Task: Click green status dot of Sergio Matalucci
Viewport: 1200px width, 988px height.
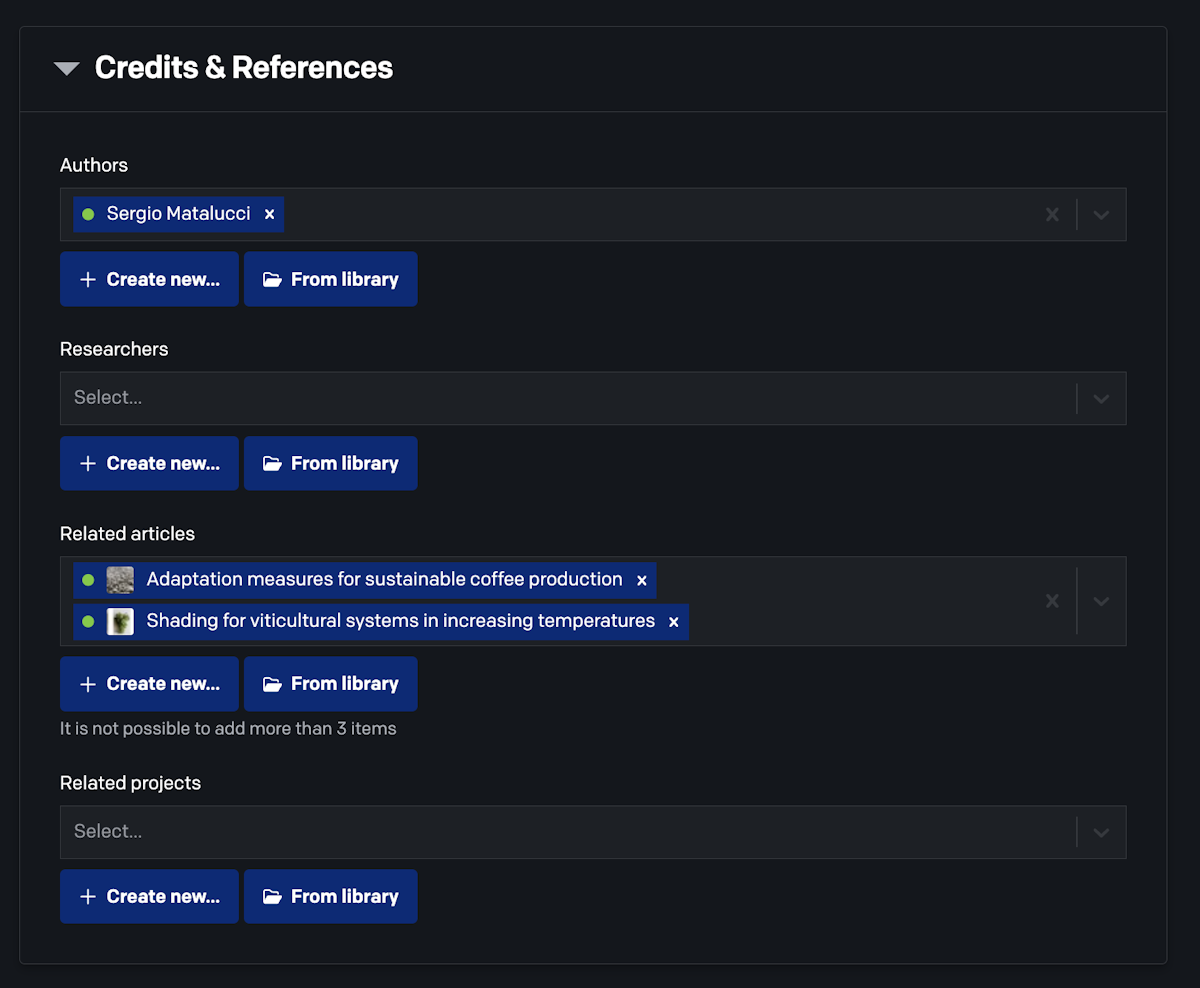Action: click(x=88, y=214)
